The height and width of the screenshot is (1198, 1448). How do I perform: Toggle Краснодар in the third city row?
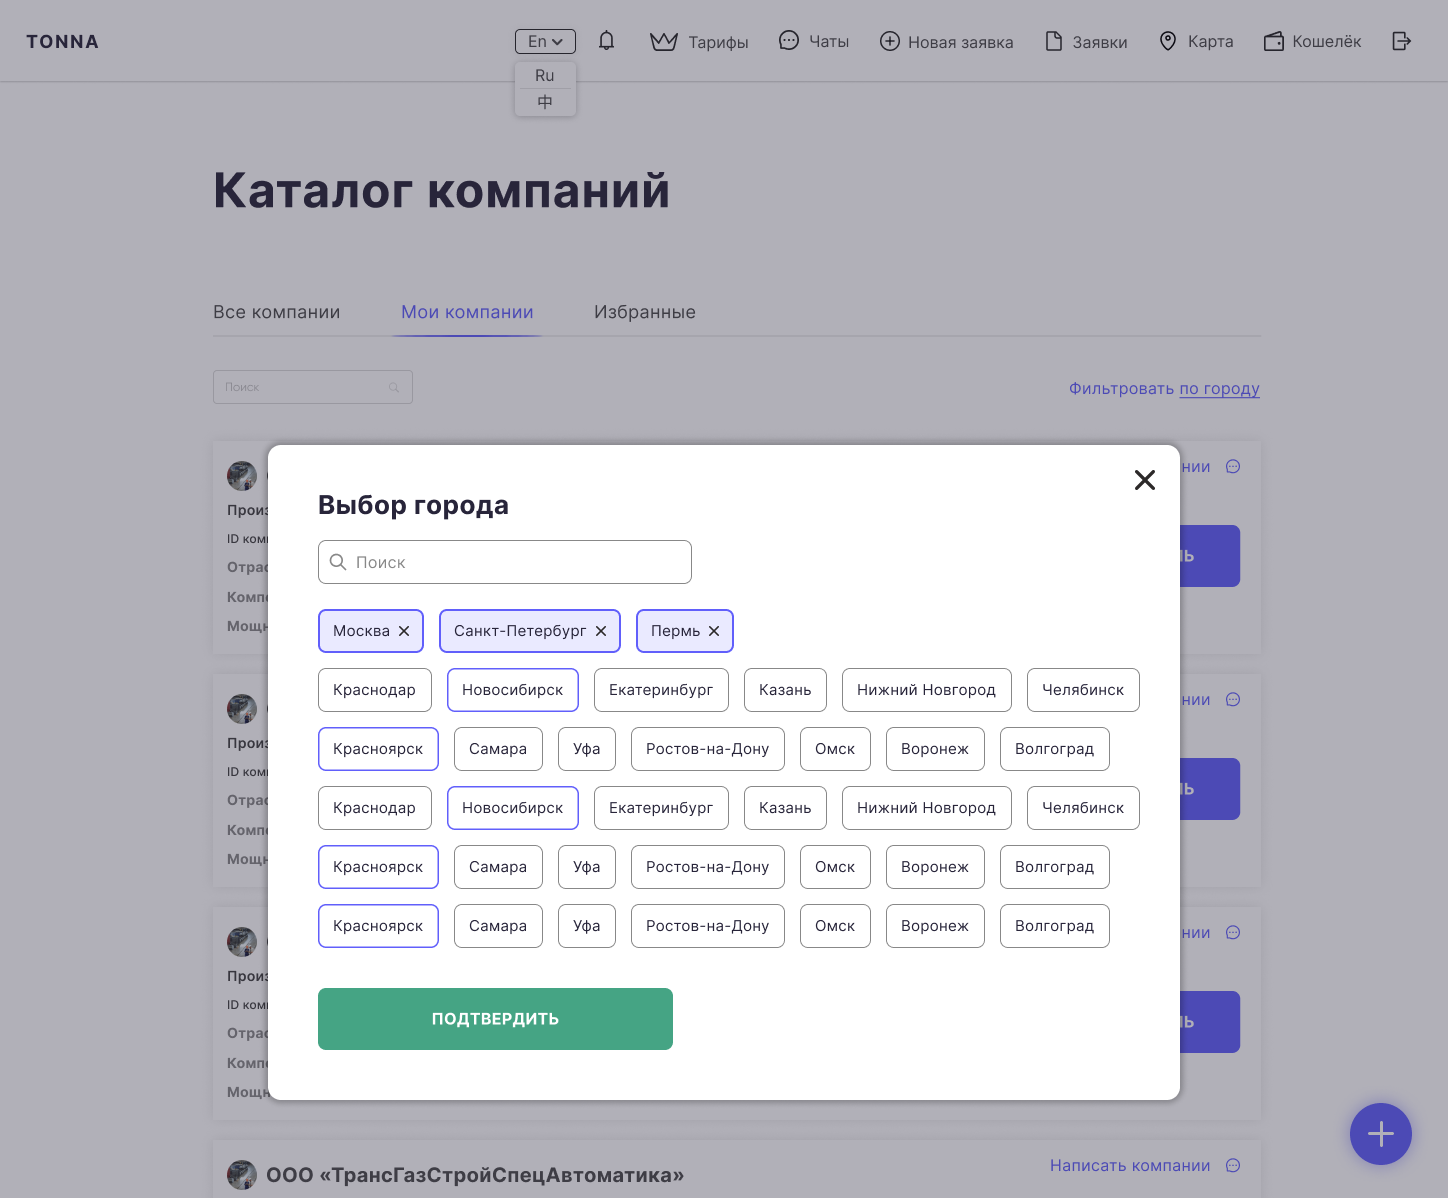coord(375,808)
